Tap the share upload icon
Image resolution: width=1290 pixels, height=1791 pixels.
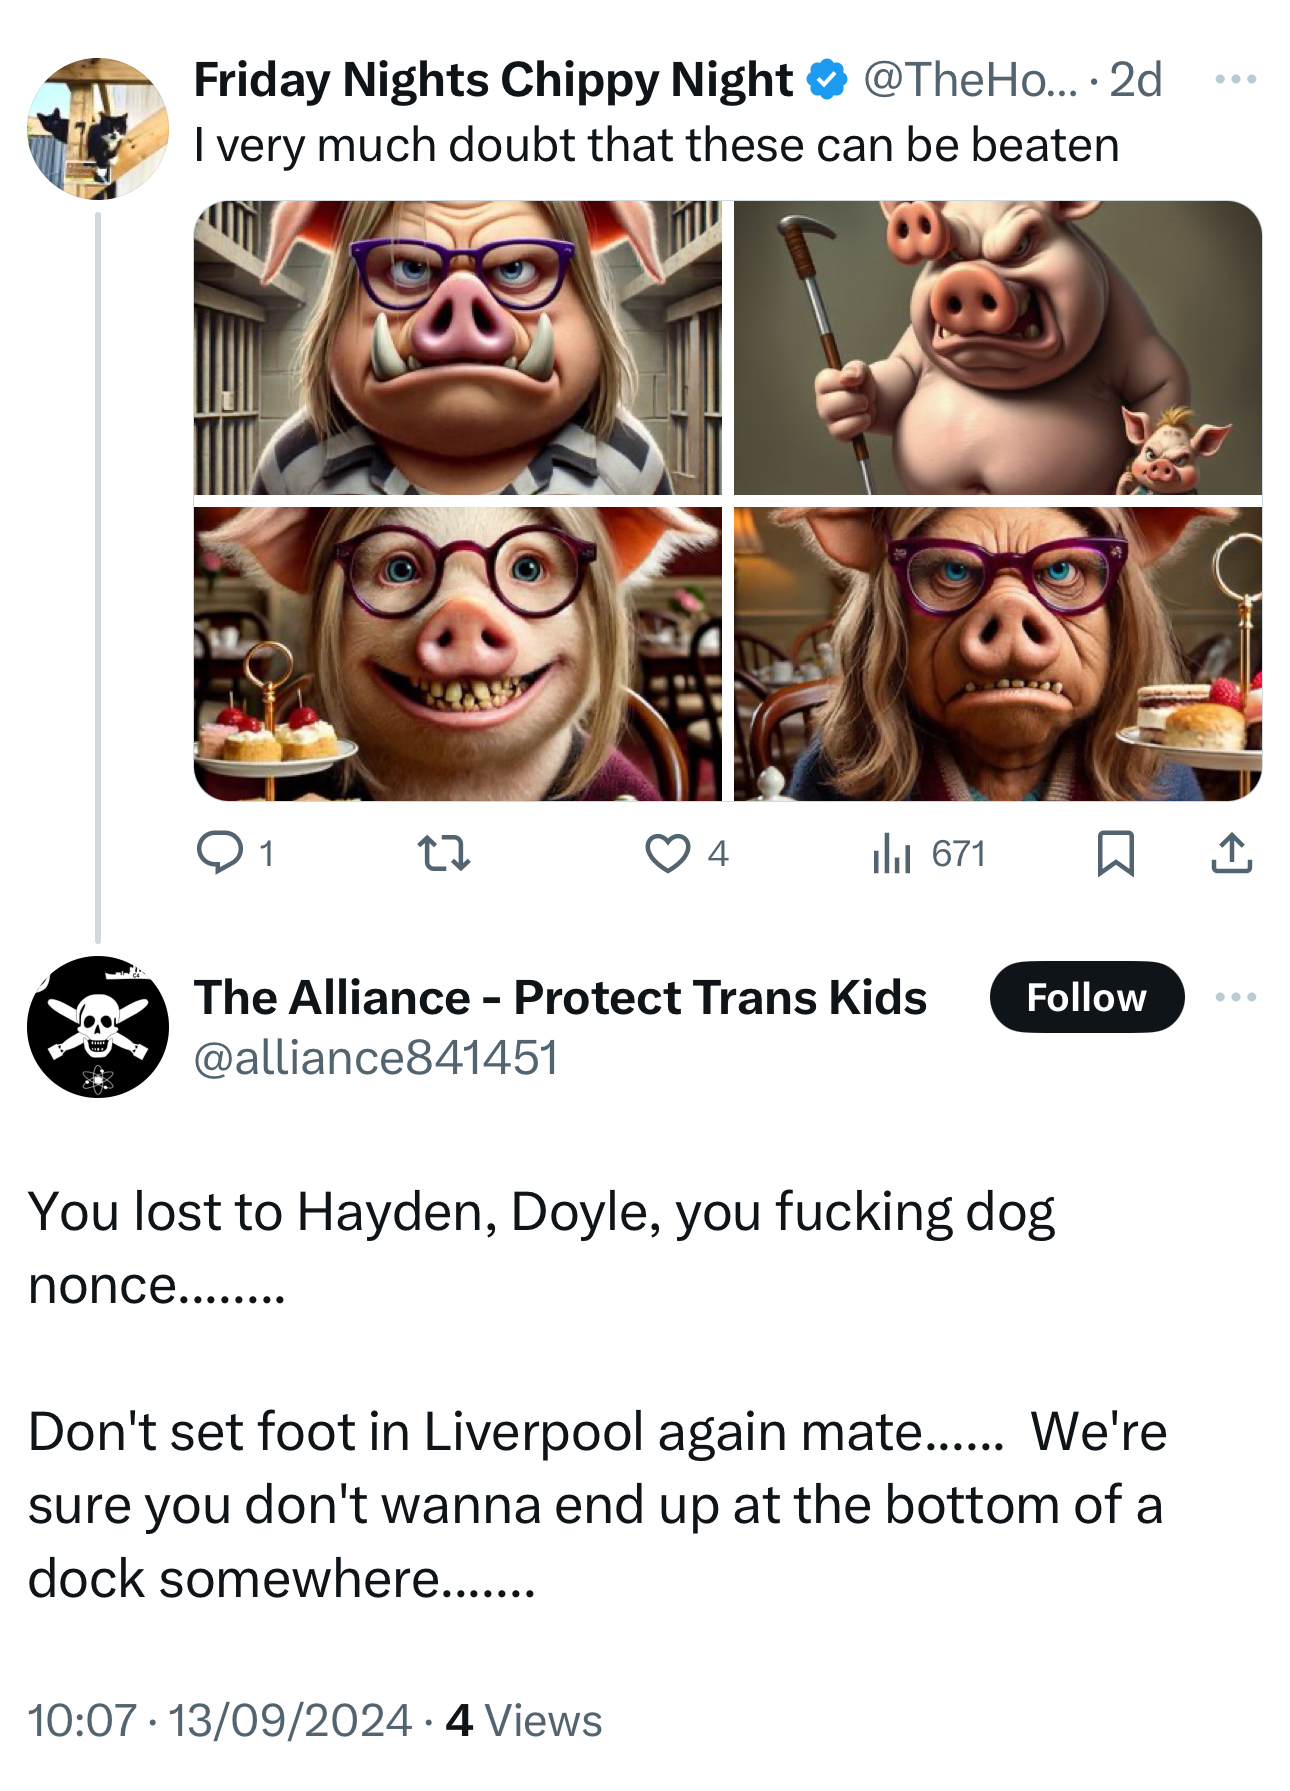coord(1231,853)
